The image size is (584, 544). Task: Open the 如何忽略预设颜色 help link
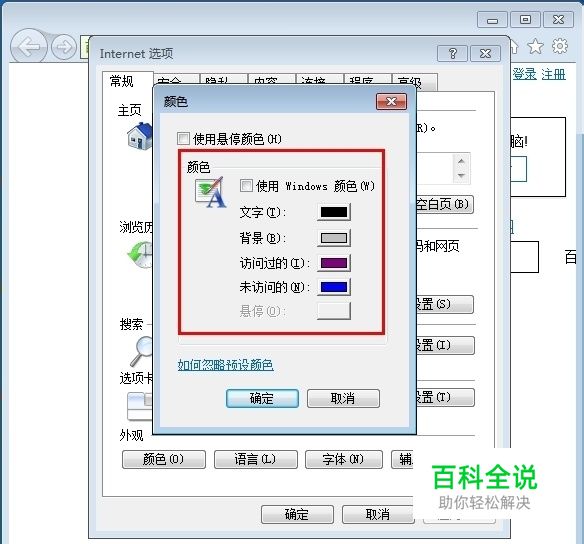point(225,365)
